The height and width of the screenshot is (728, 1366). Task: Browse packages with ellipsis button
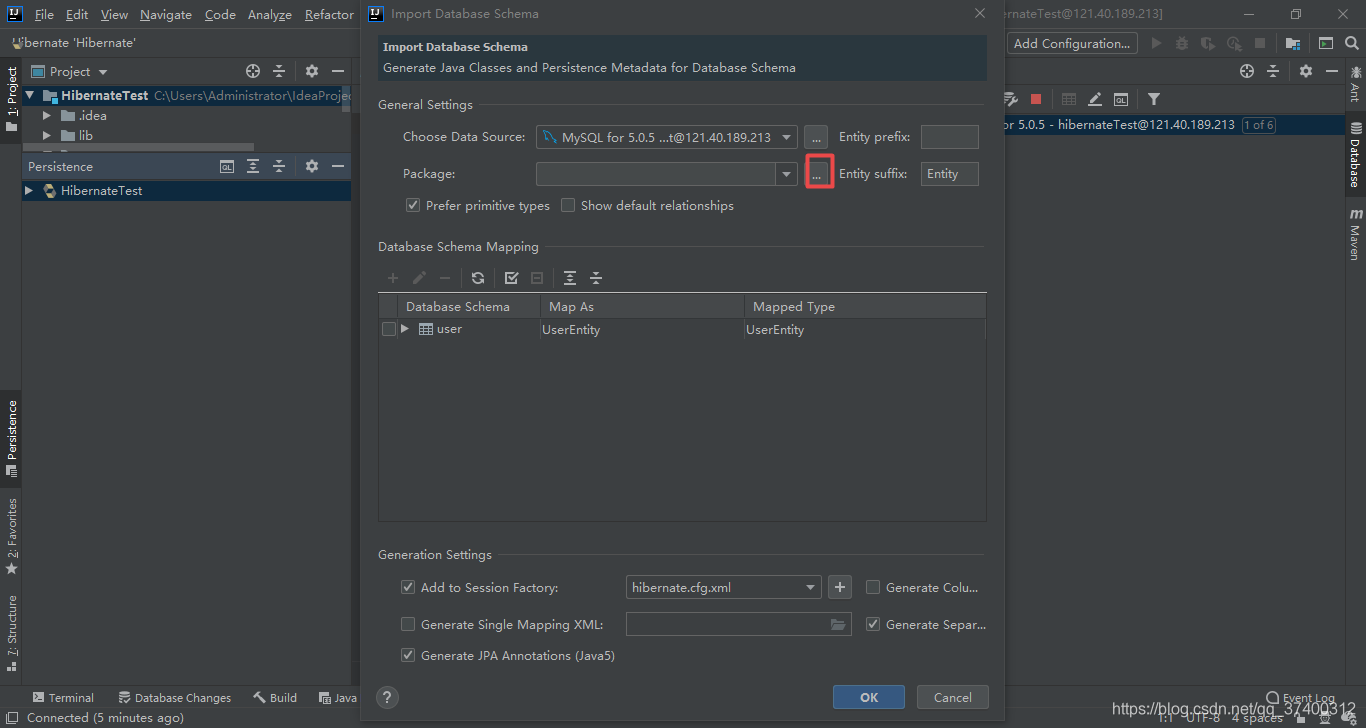tap(819, 174)
